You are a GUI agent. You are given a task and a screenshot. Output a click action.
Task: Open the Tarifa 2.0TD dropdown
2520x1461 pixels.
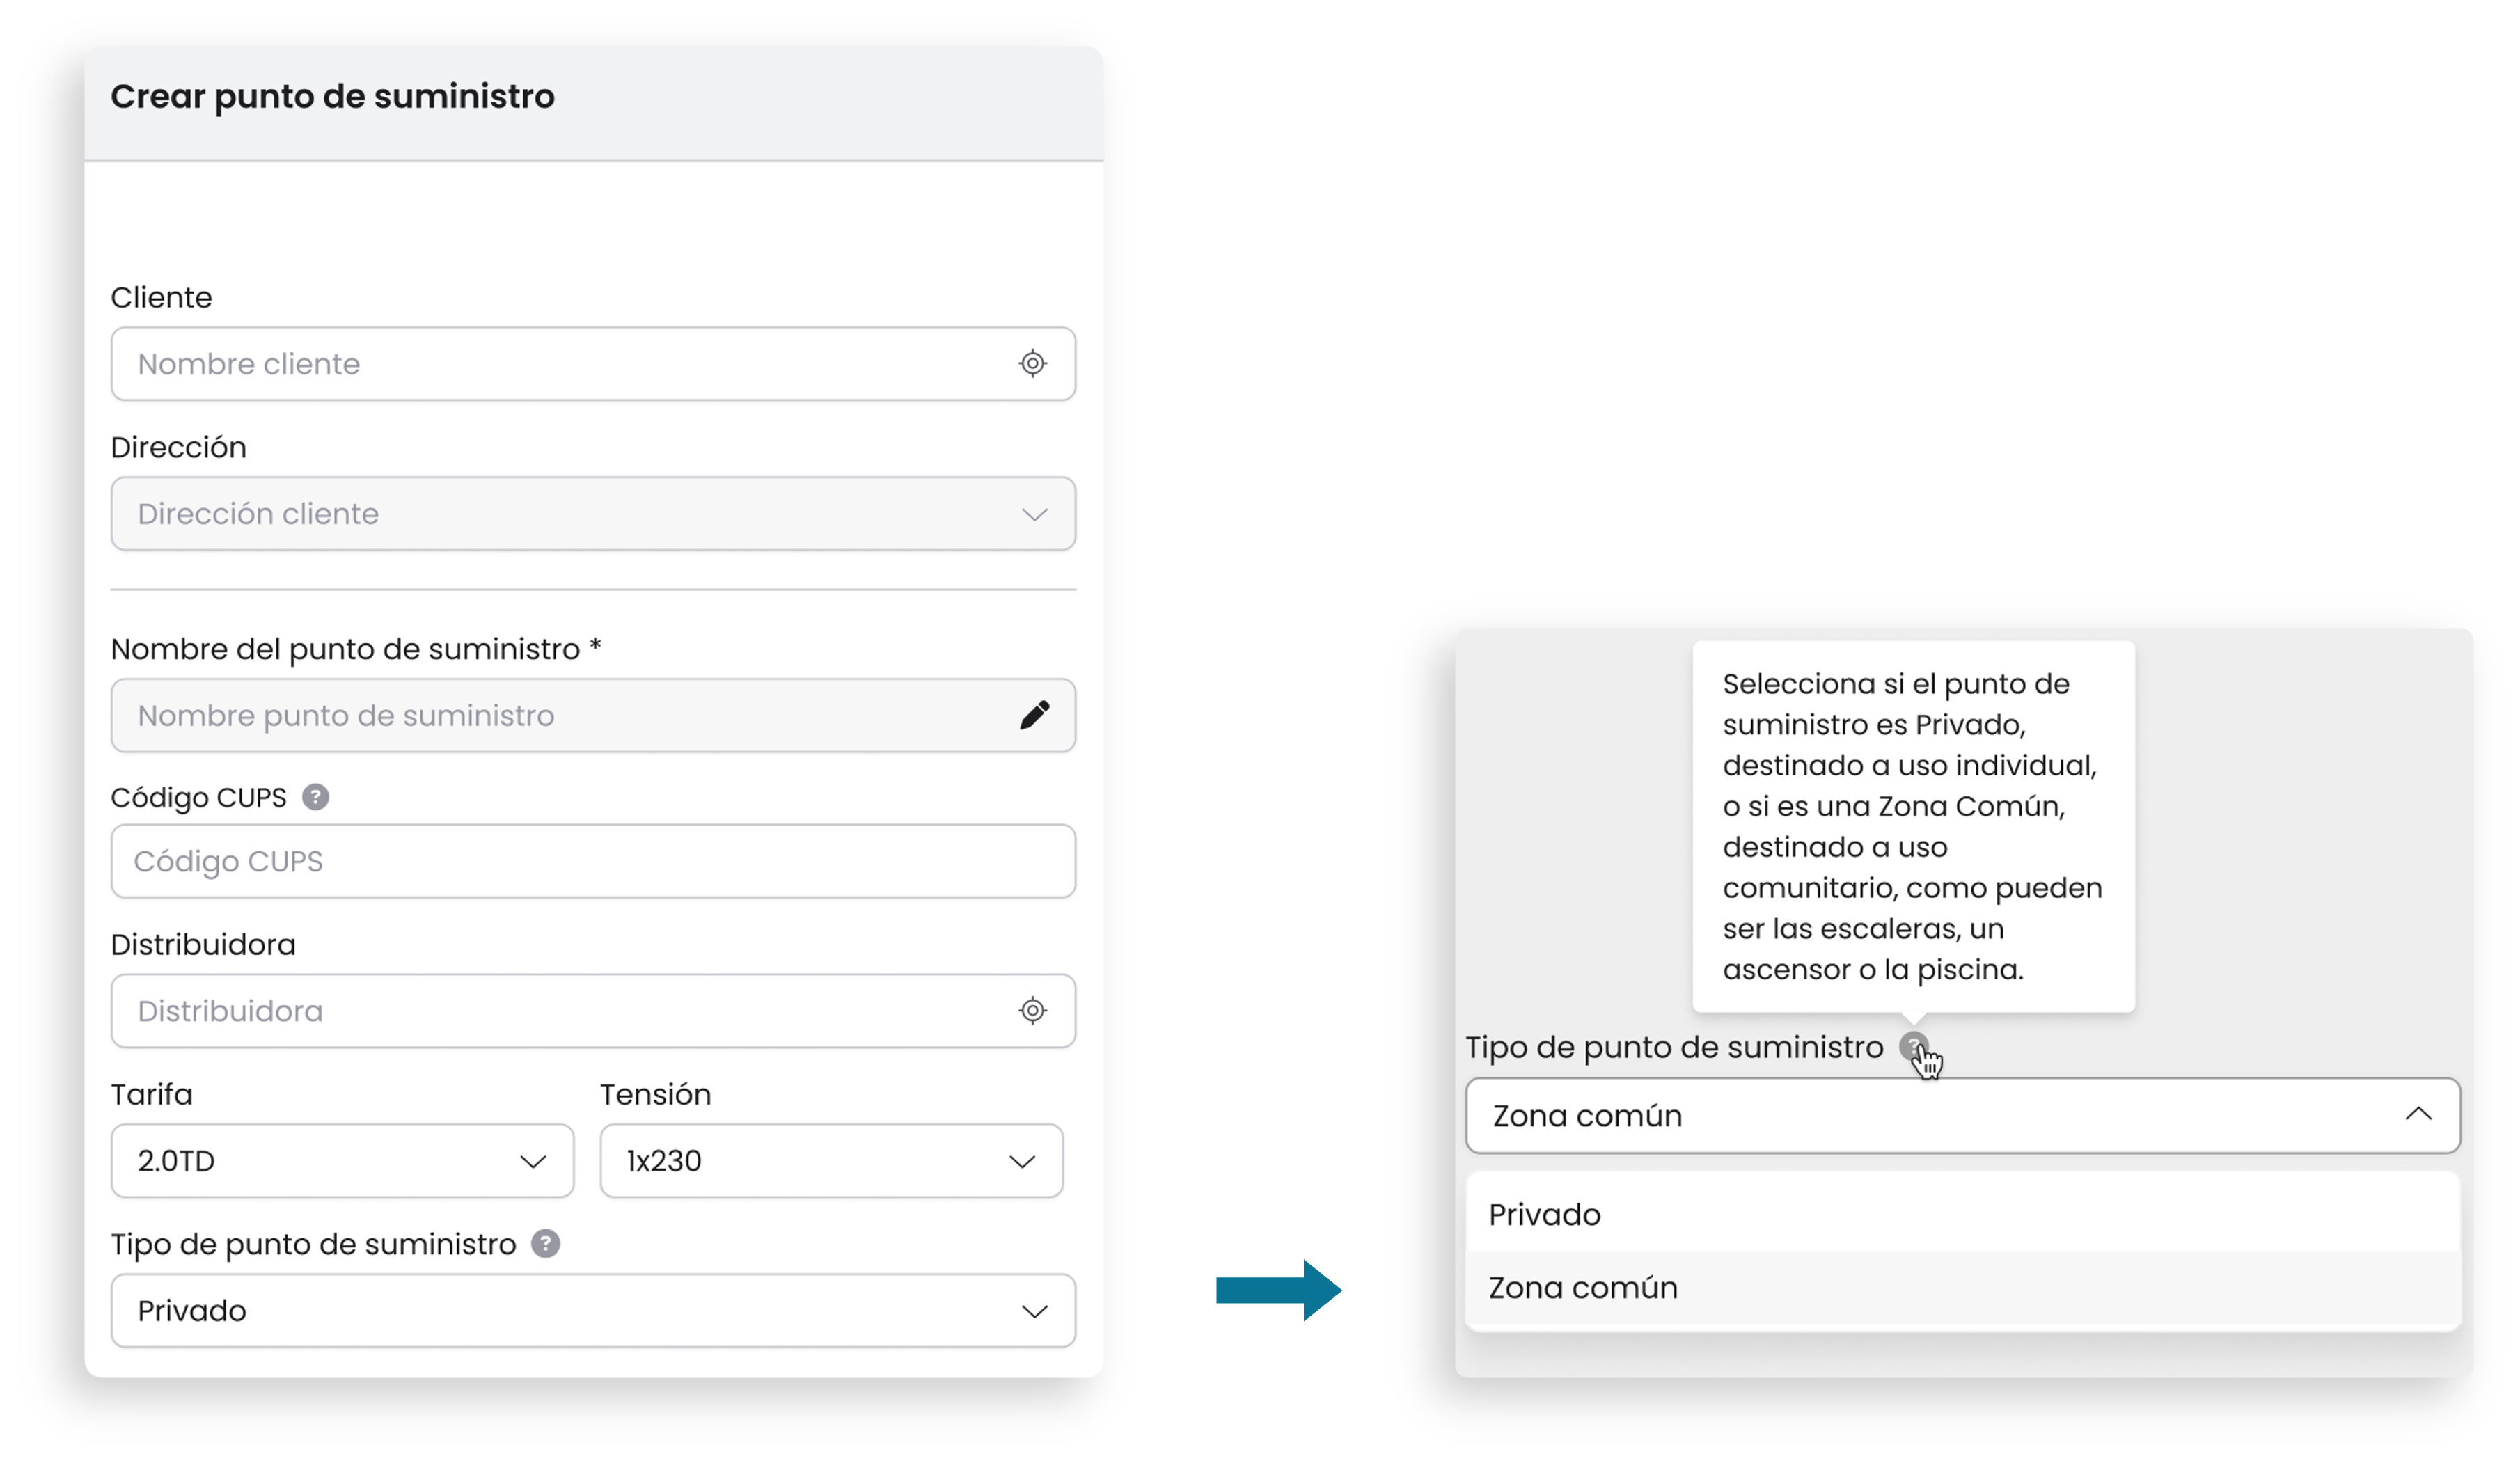tap(342, 1161)
